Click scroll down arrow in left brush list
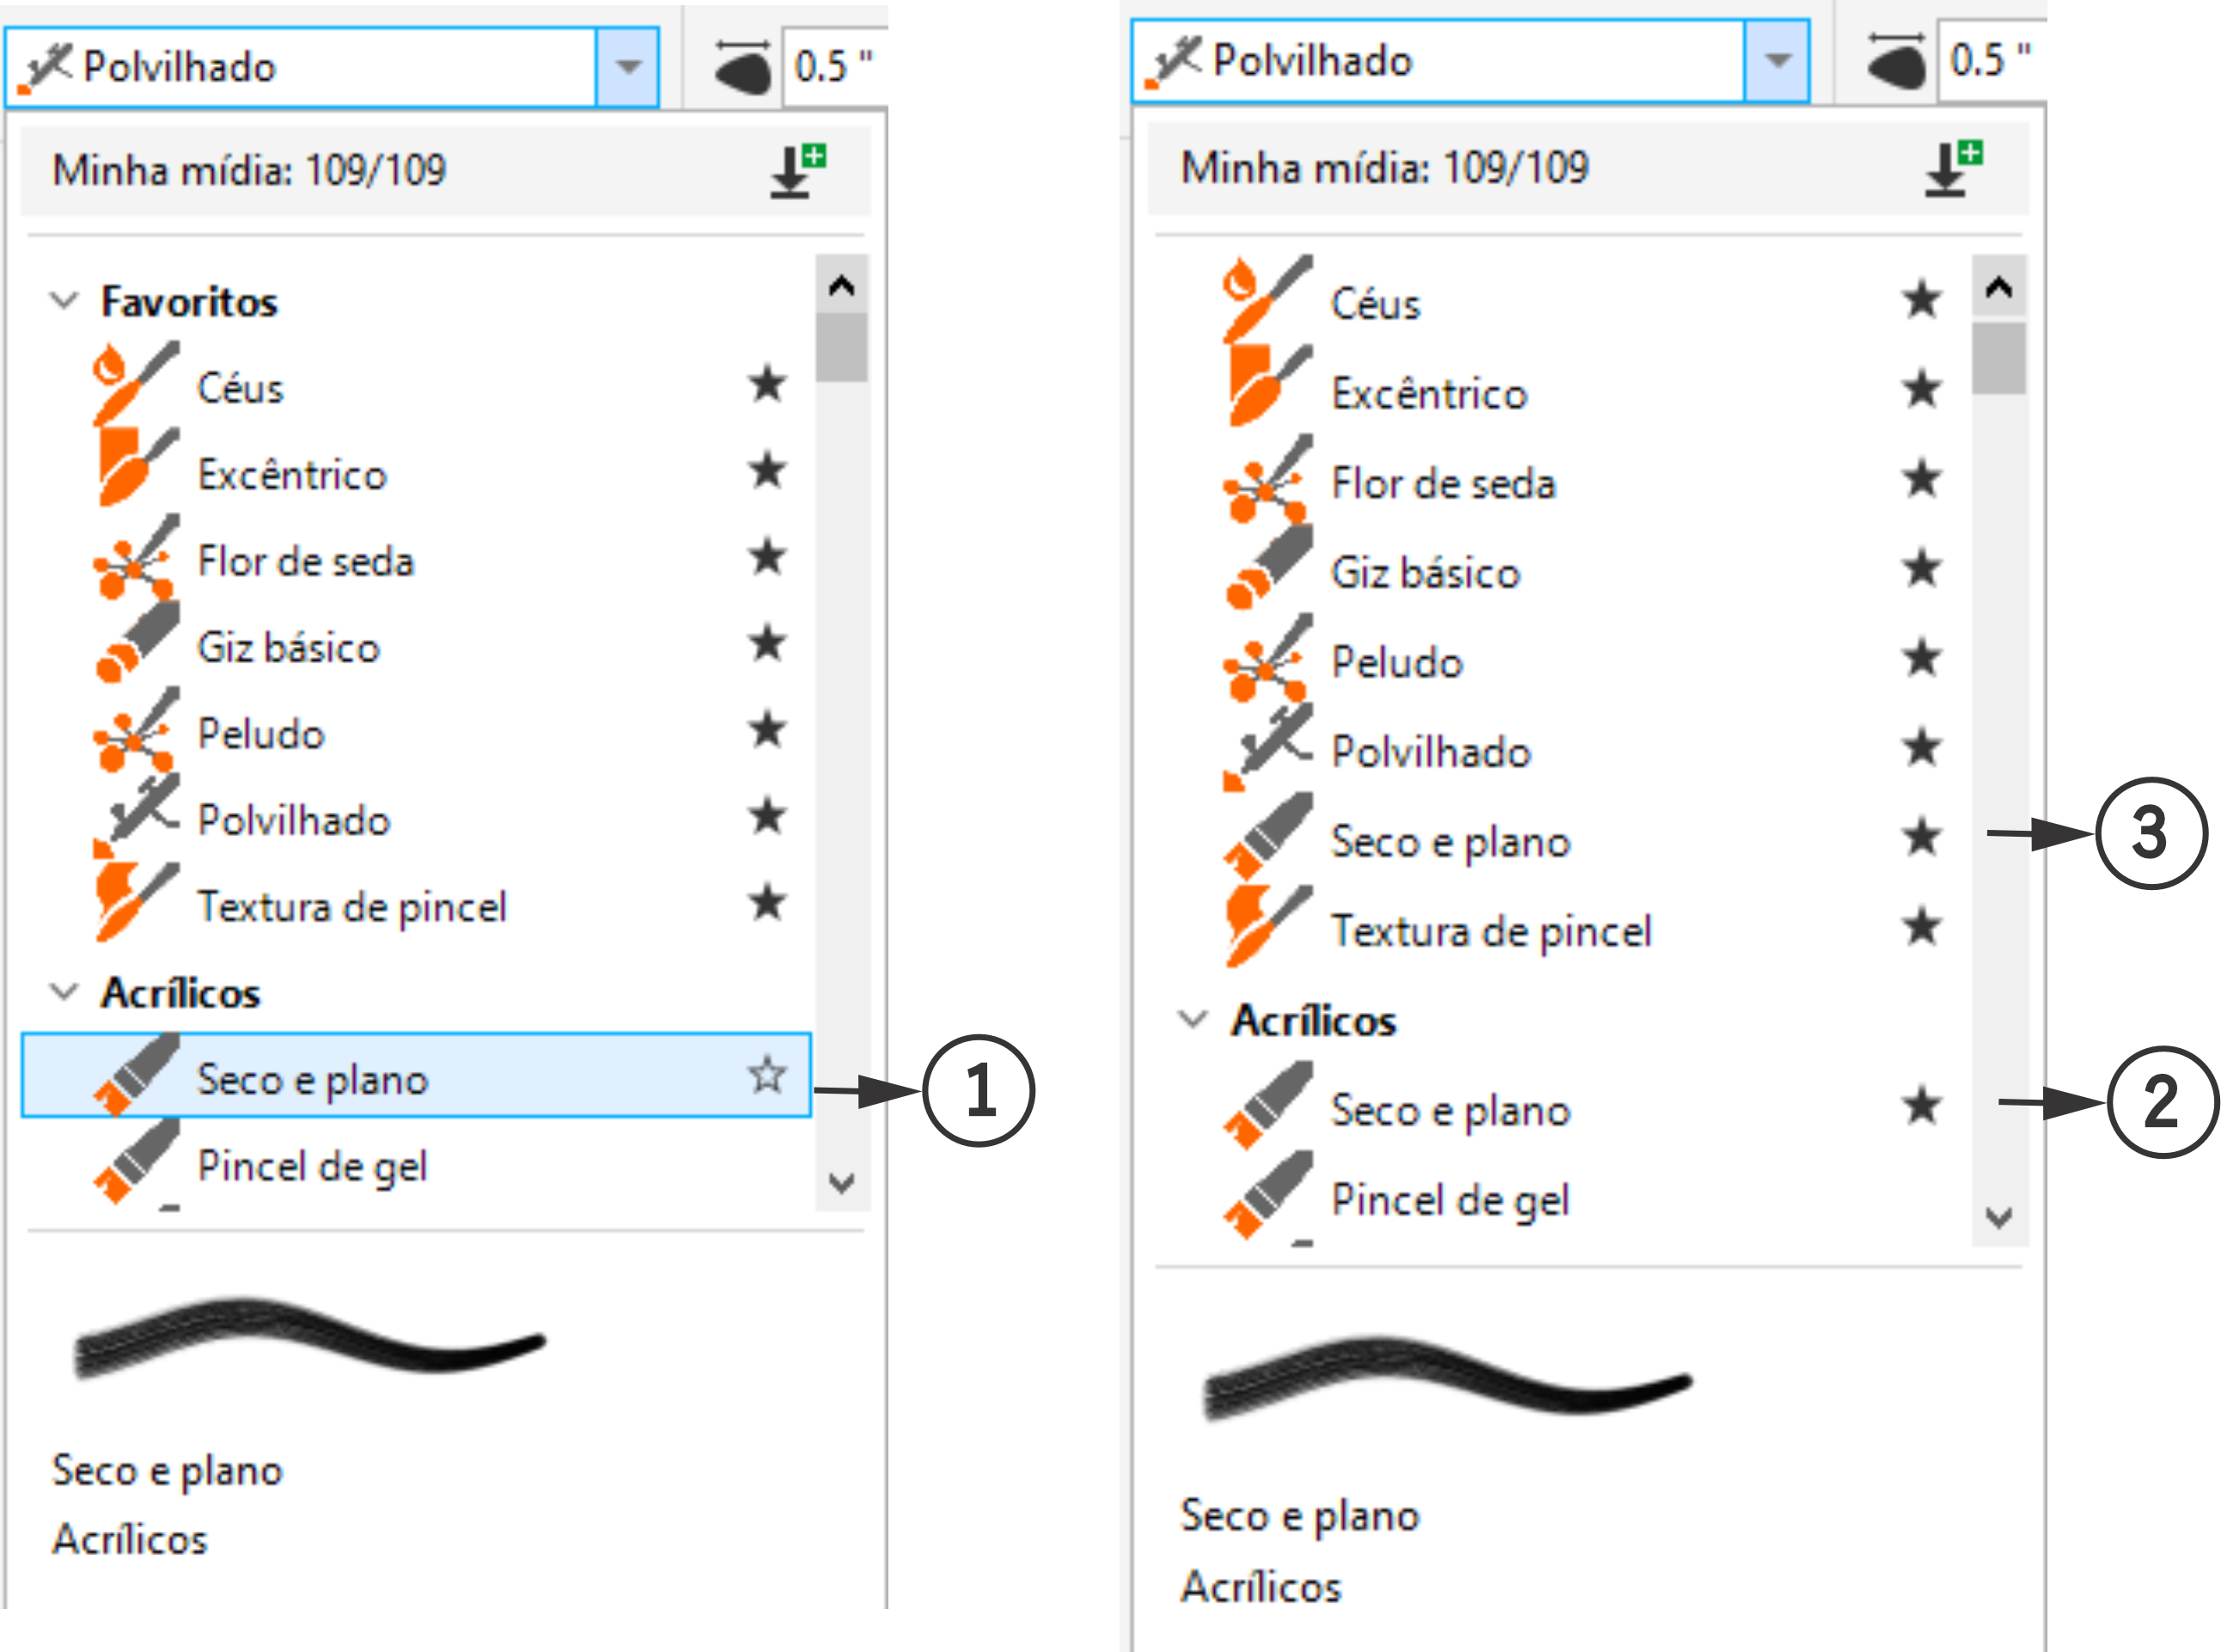 point(842,1183)
